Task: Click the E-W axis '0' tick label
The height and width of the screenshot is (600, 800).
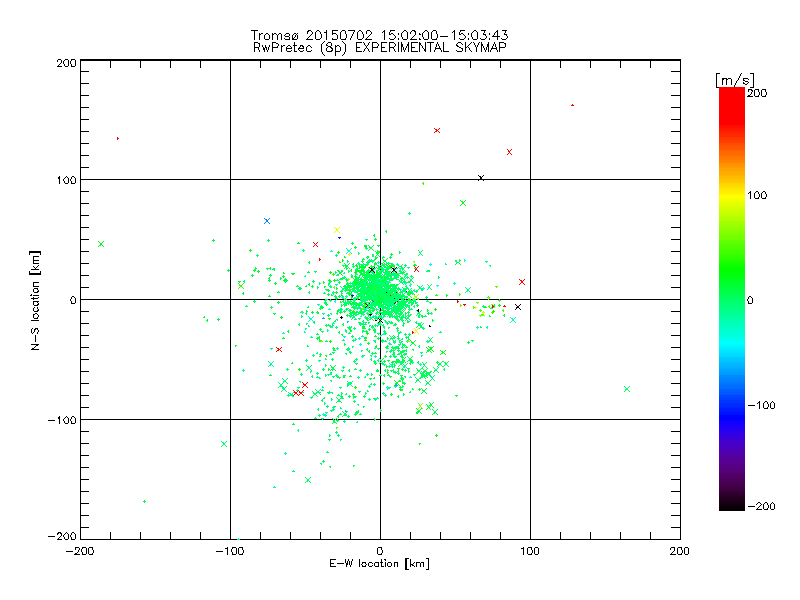Action: tap(380, 551)
